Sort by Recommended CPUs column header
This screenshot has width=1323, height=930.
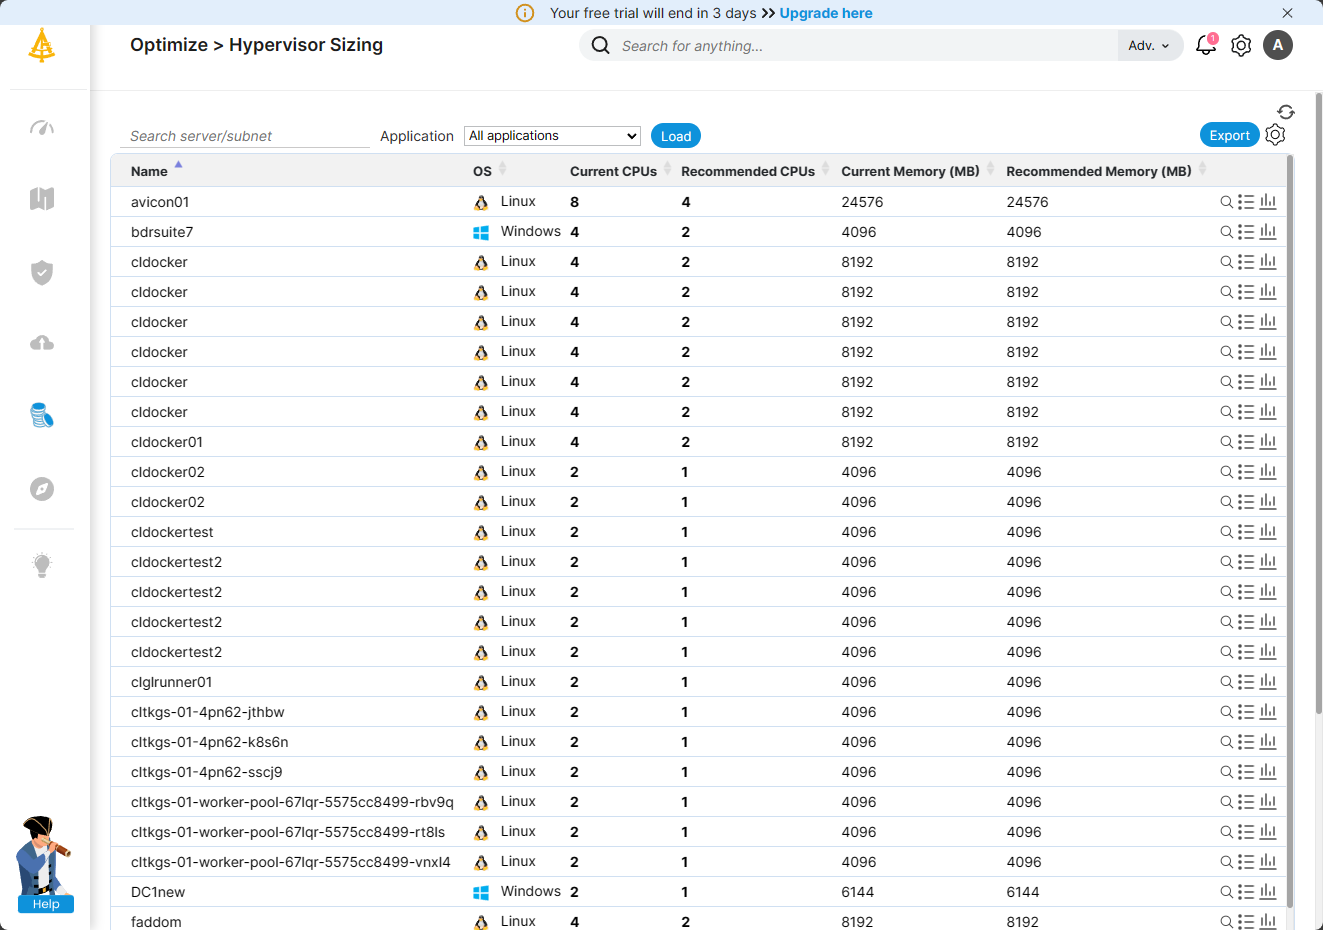[747, 171]
